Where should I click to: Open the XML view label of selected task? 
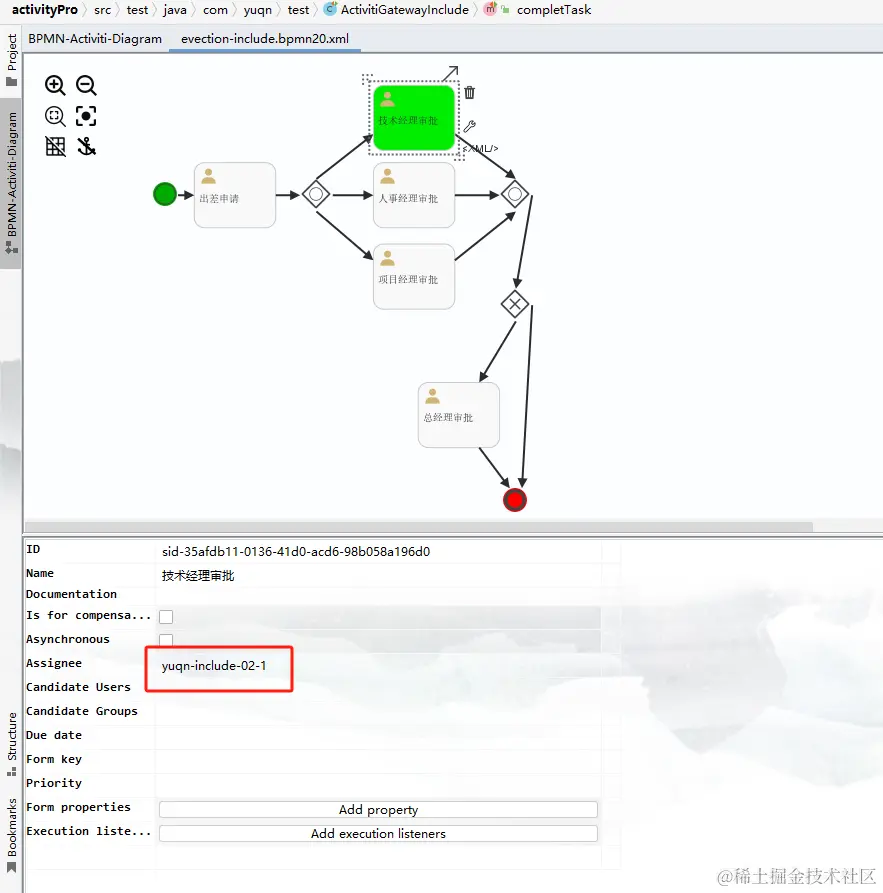(x=480, y=149)
